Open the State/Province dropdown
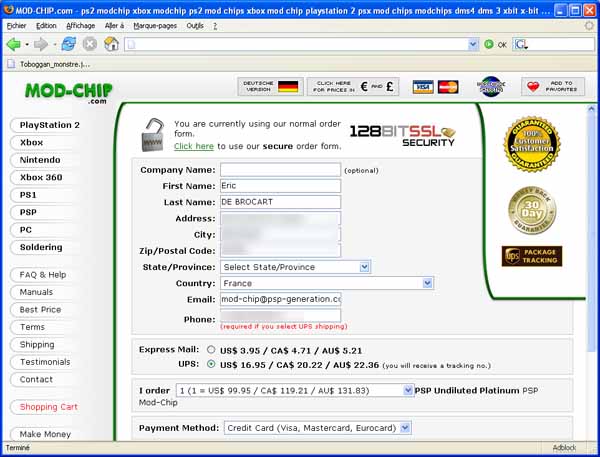This screenshot has height=457, width=600. pyautogui.click(x=295, y=267)
